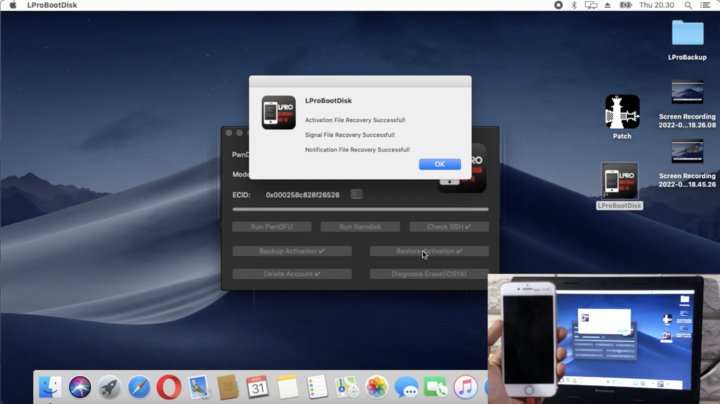Open Notification Center list icon
Screen dimensions: 720x404
click(x=705, y=5)
